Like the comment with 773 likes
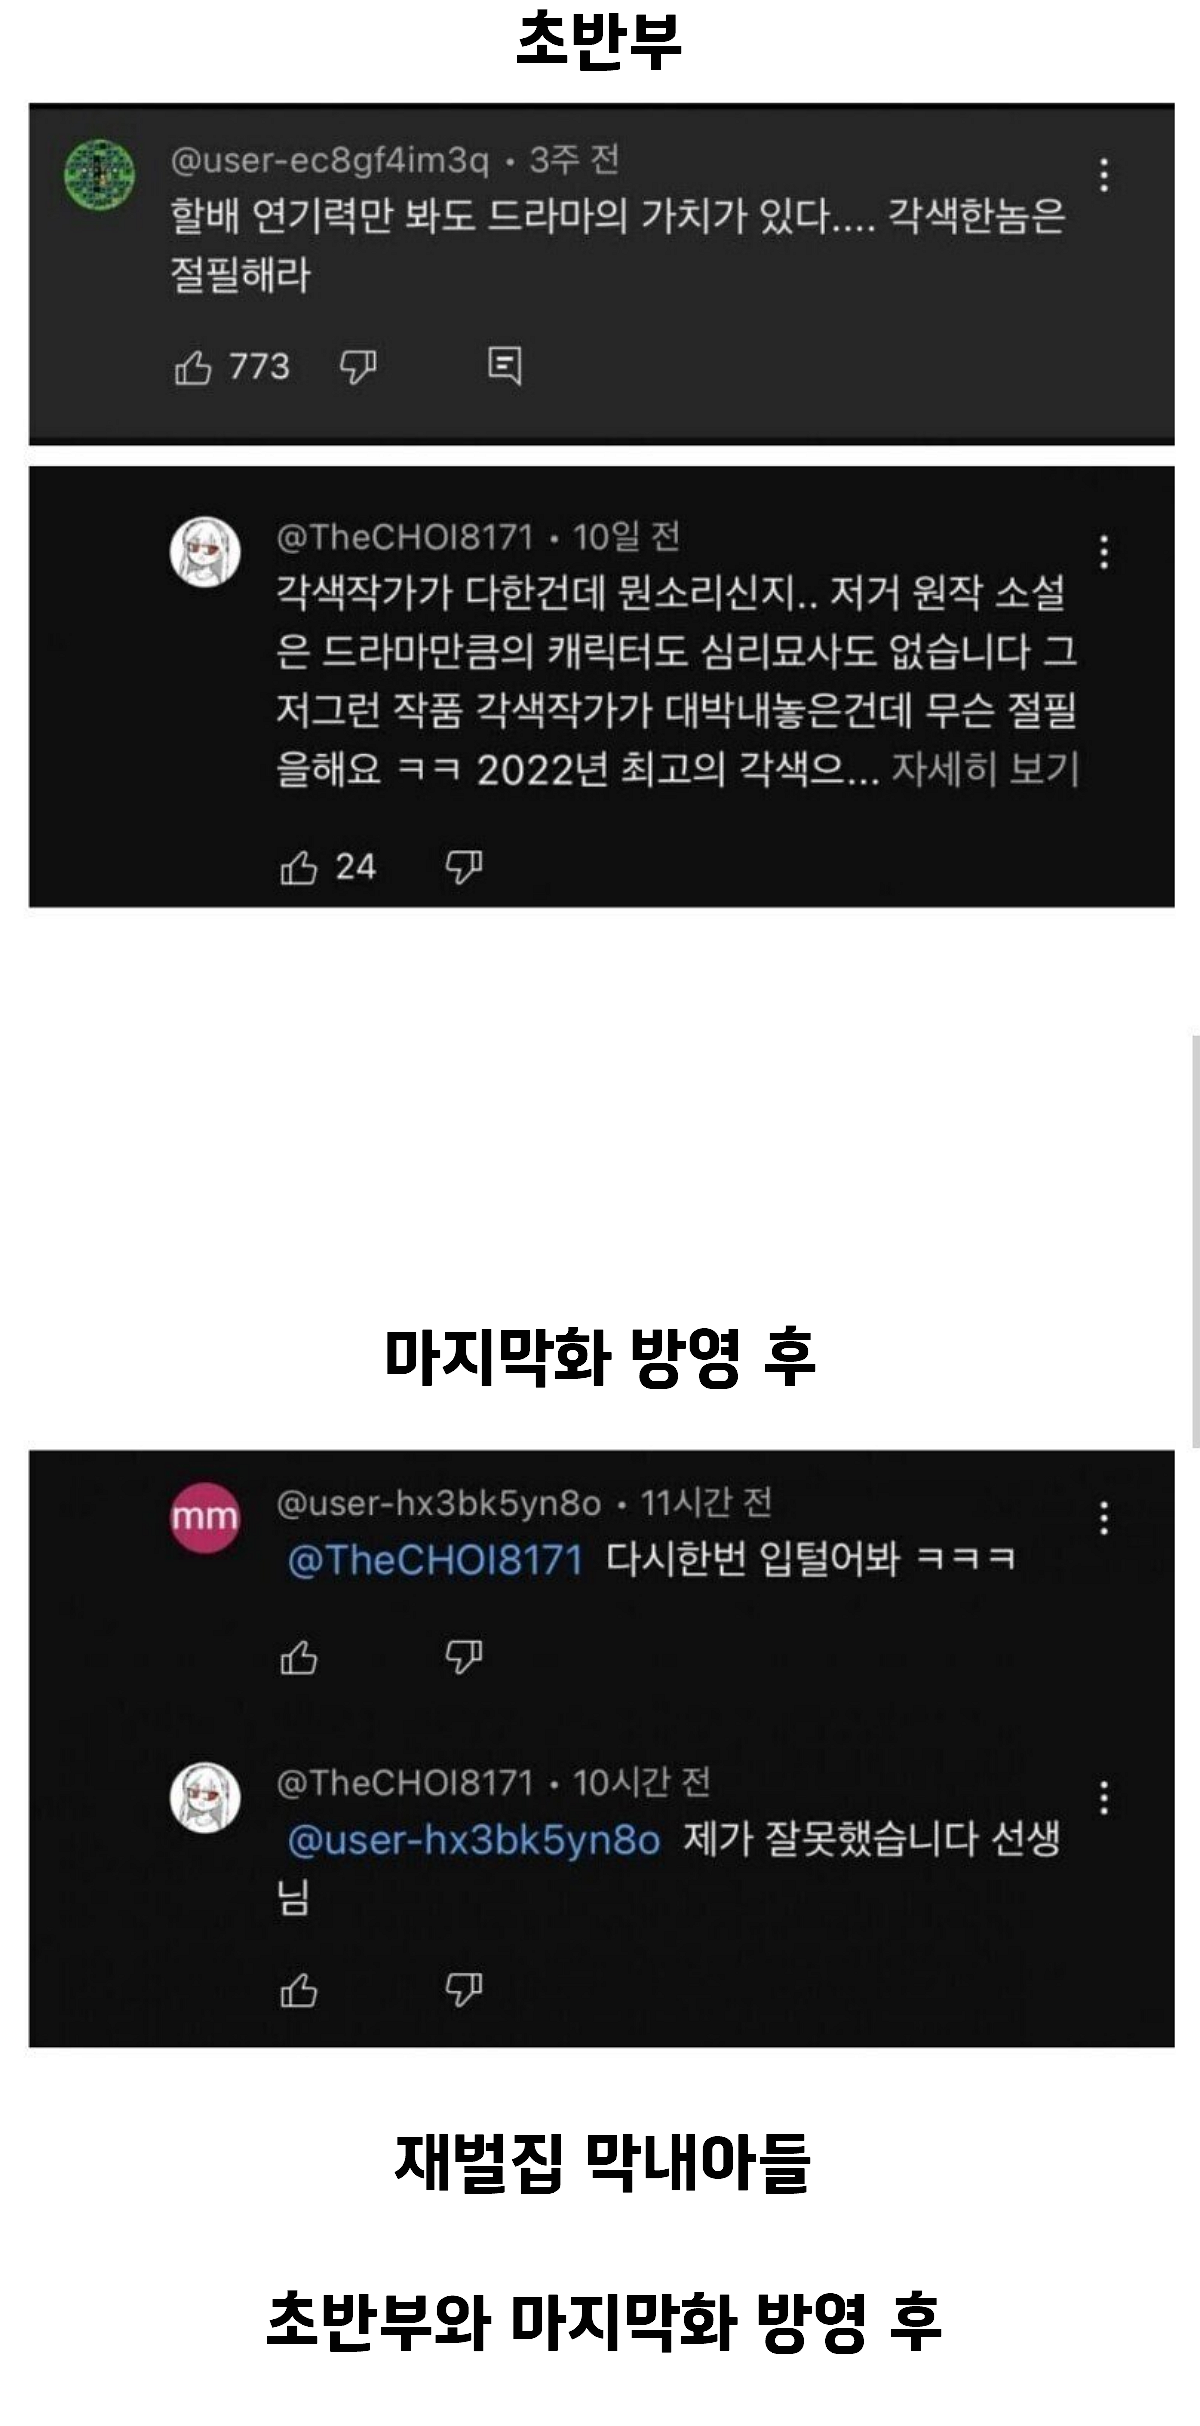 pyautogui.click(x=193, y=367)
